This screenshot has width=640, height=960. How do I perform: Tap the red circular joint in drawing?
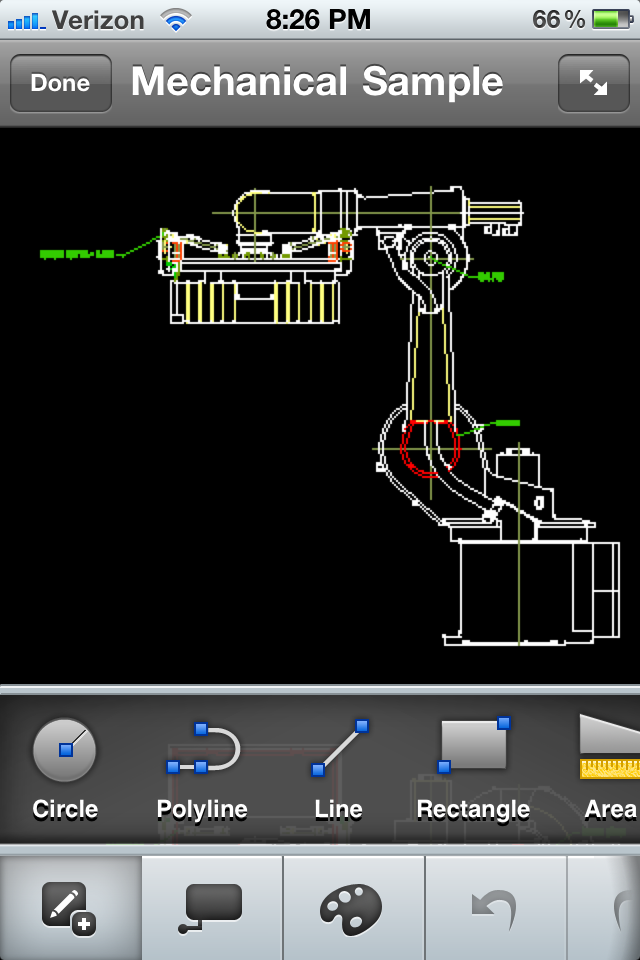430,446
